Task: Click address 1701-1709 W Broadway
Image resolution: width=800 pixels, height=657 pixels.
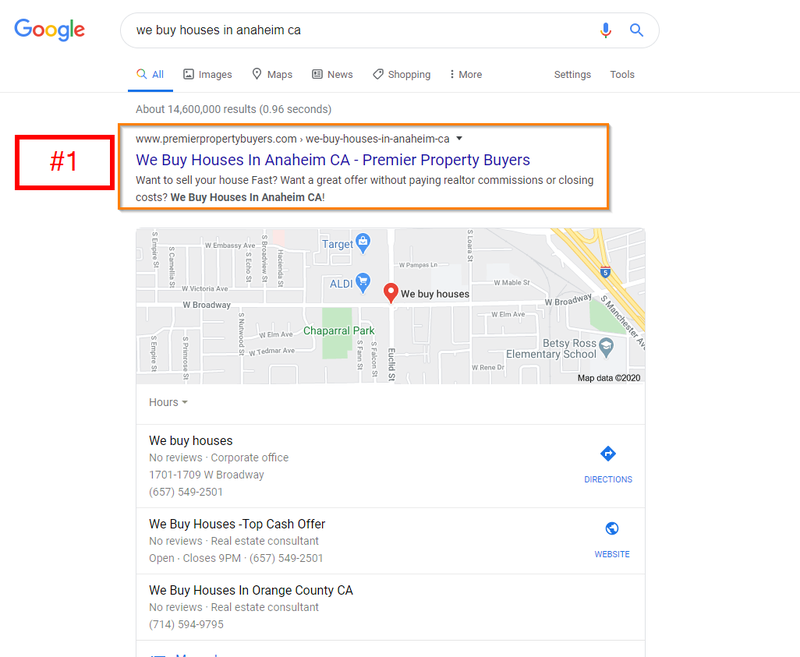Action: click(207, 475)
